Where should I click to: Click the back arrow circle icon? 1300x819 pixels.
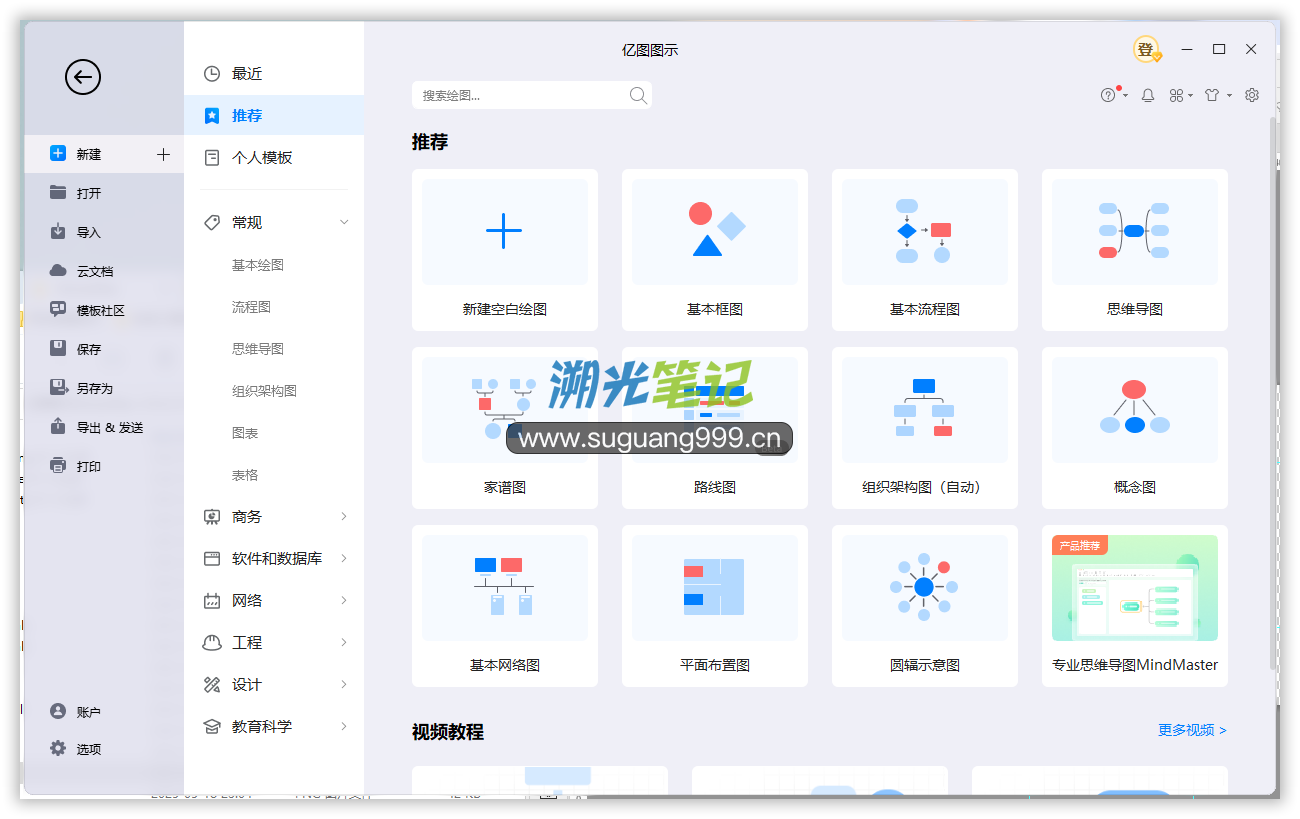pos(83,77)
